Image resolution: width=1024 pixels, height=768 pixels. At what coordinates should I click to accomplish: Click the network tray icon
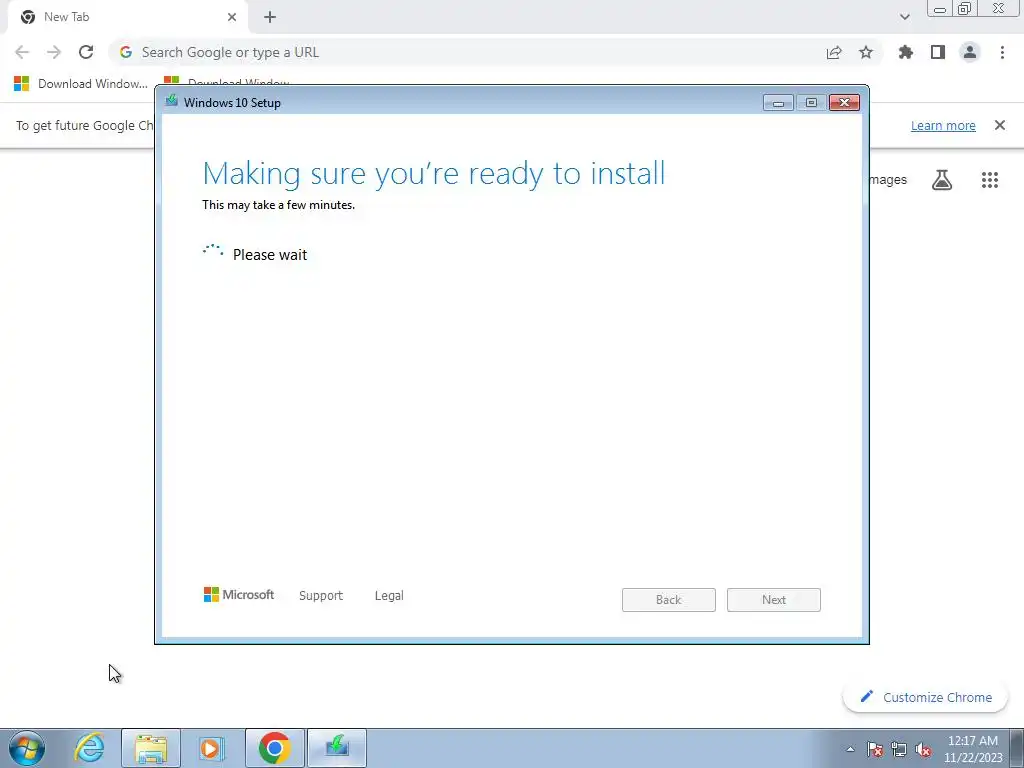899,749
